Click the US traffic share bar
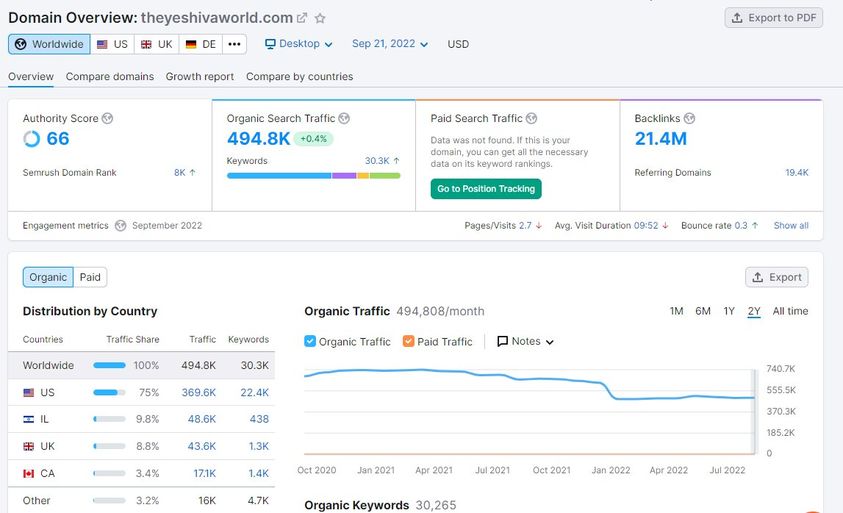Image resolution: width=843 pixels, height=513 pixels. point(109,393)
